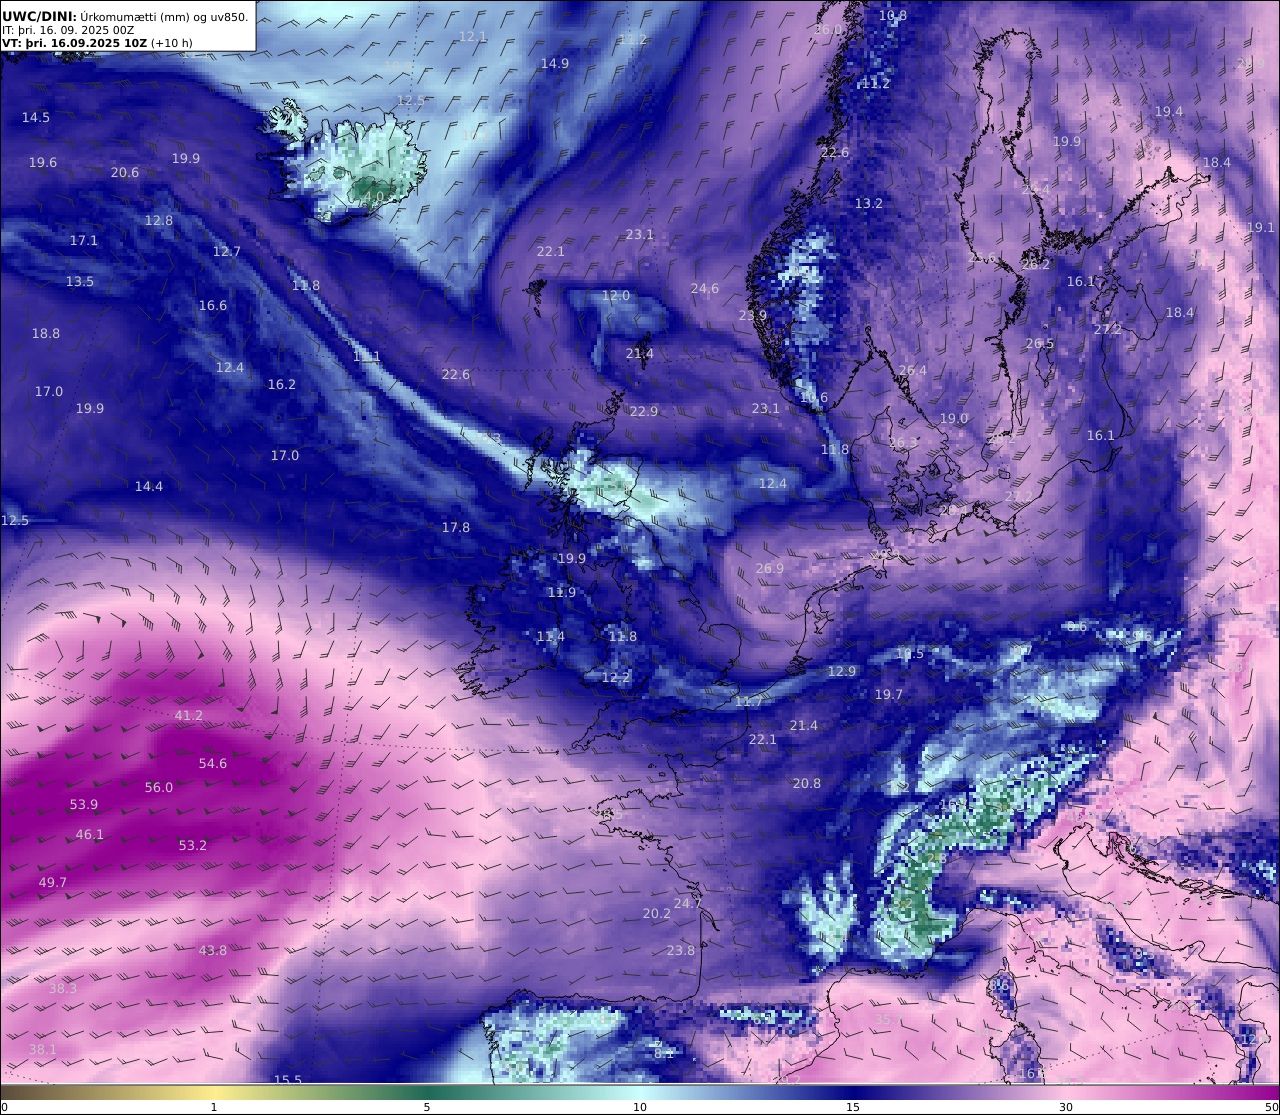Click the 17.1 value label
The height and width of the screenshot is (1115, 1280).
point(84,240)
